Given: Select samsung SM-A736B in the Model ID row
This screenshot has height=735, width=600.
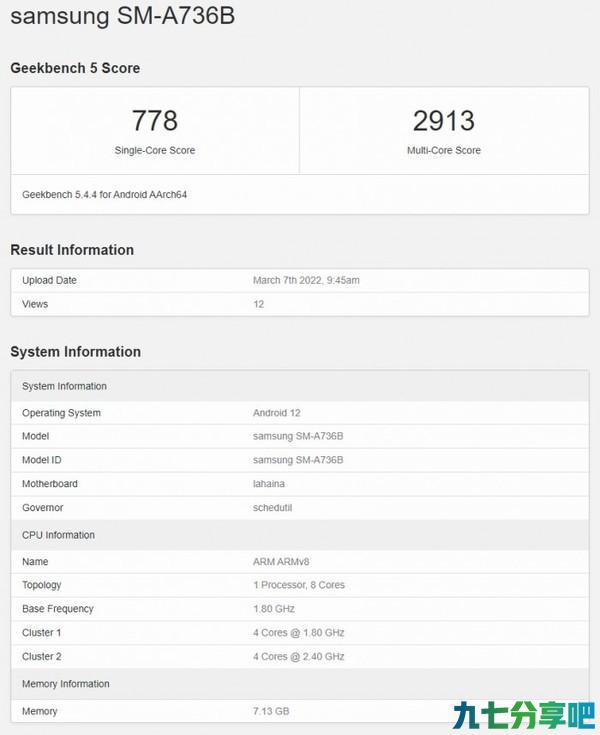Looking at the screenshot, I should tap(298, 460).
